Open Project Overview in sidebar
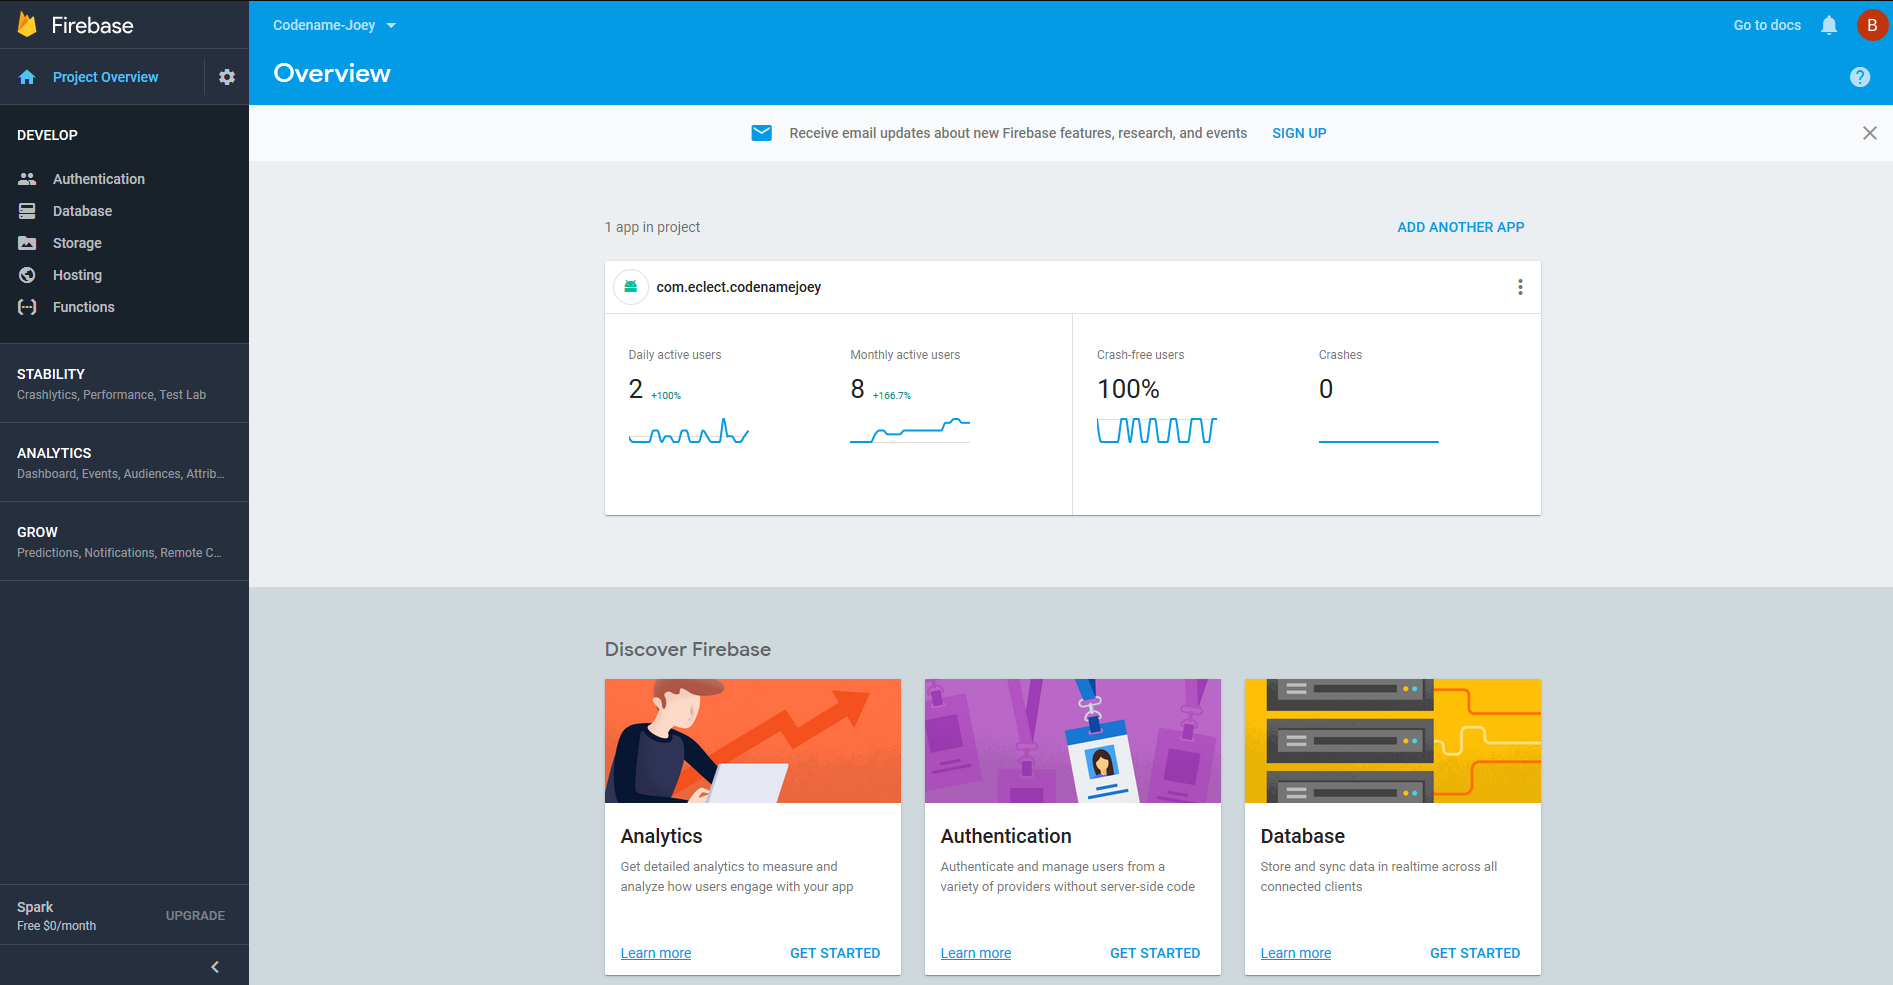This screenshot has width=1893, height=985. click(105, 77)
